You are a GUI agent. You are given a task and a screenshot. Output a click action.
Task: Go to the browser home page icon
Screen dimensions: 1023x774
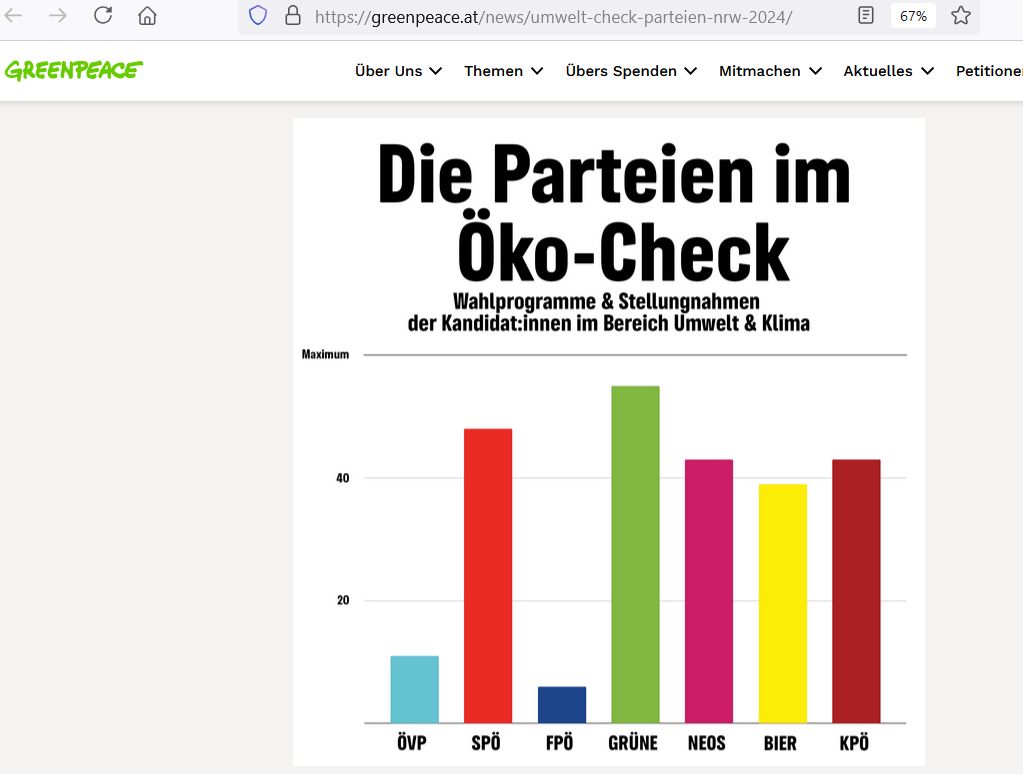pos(147,15)
